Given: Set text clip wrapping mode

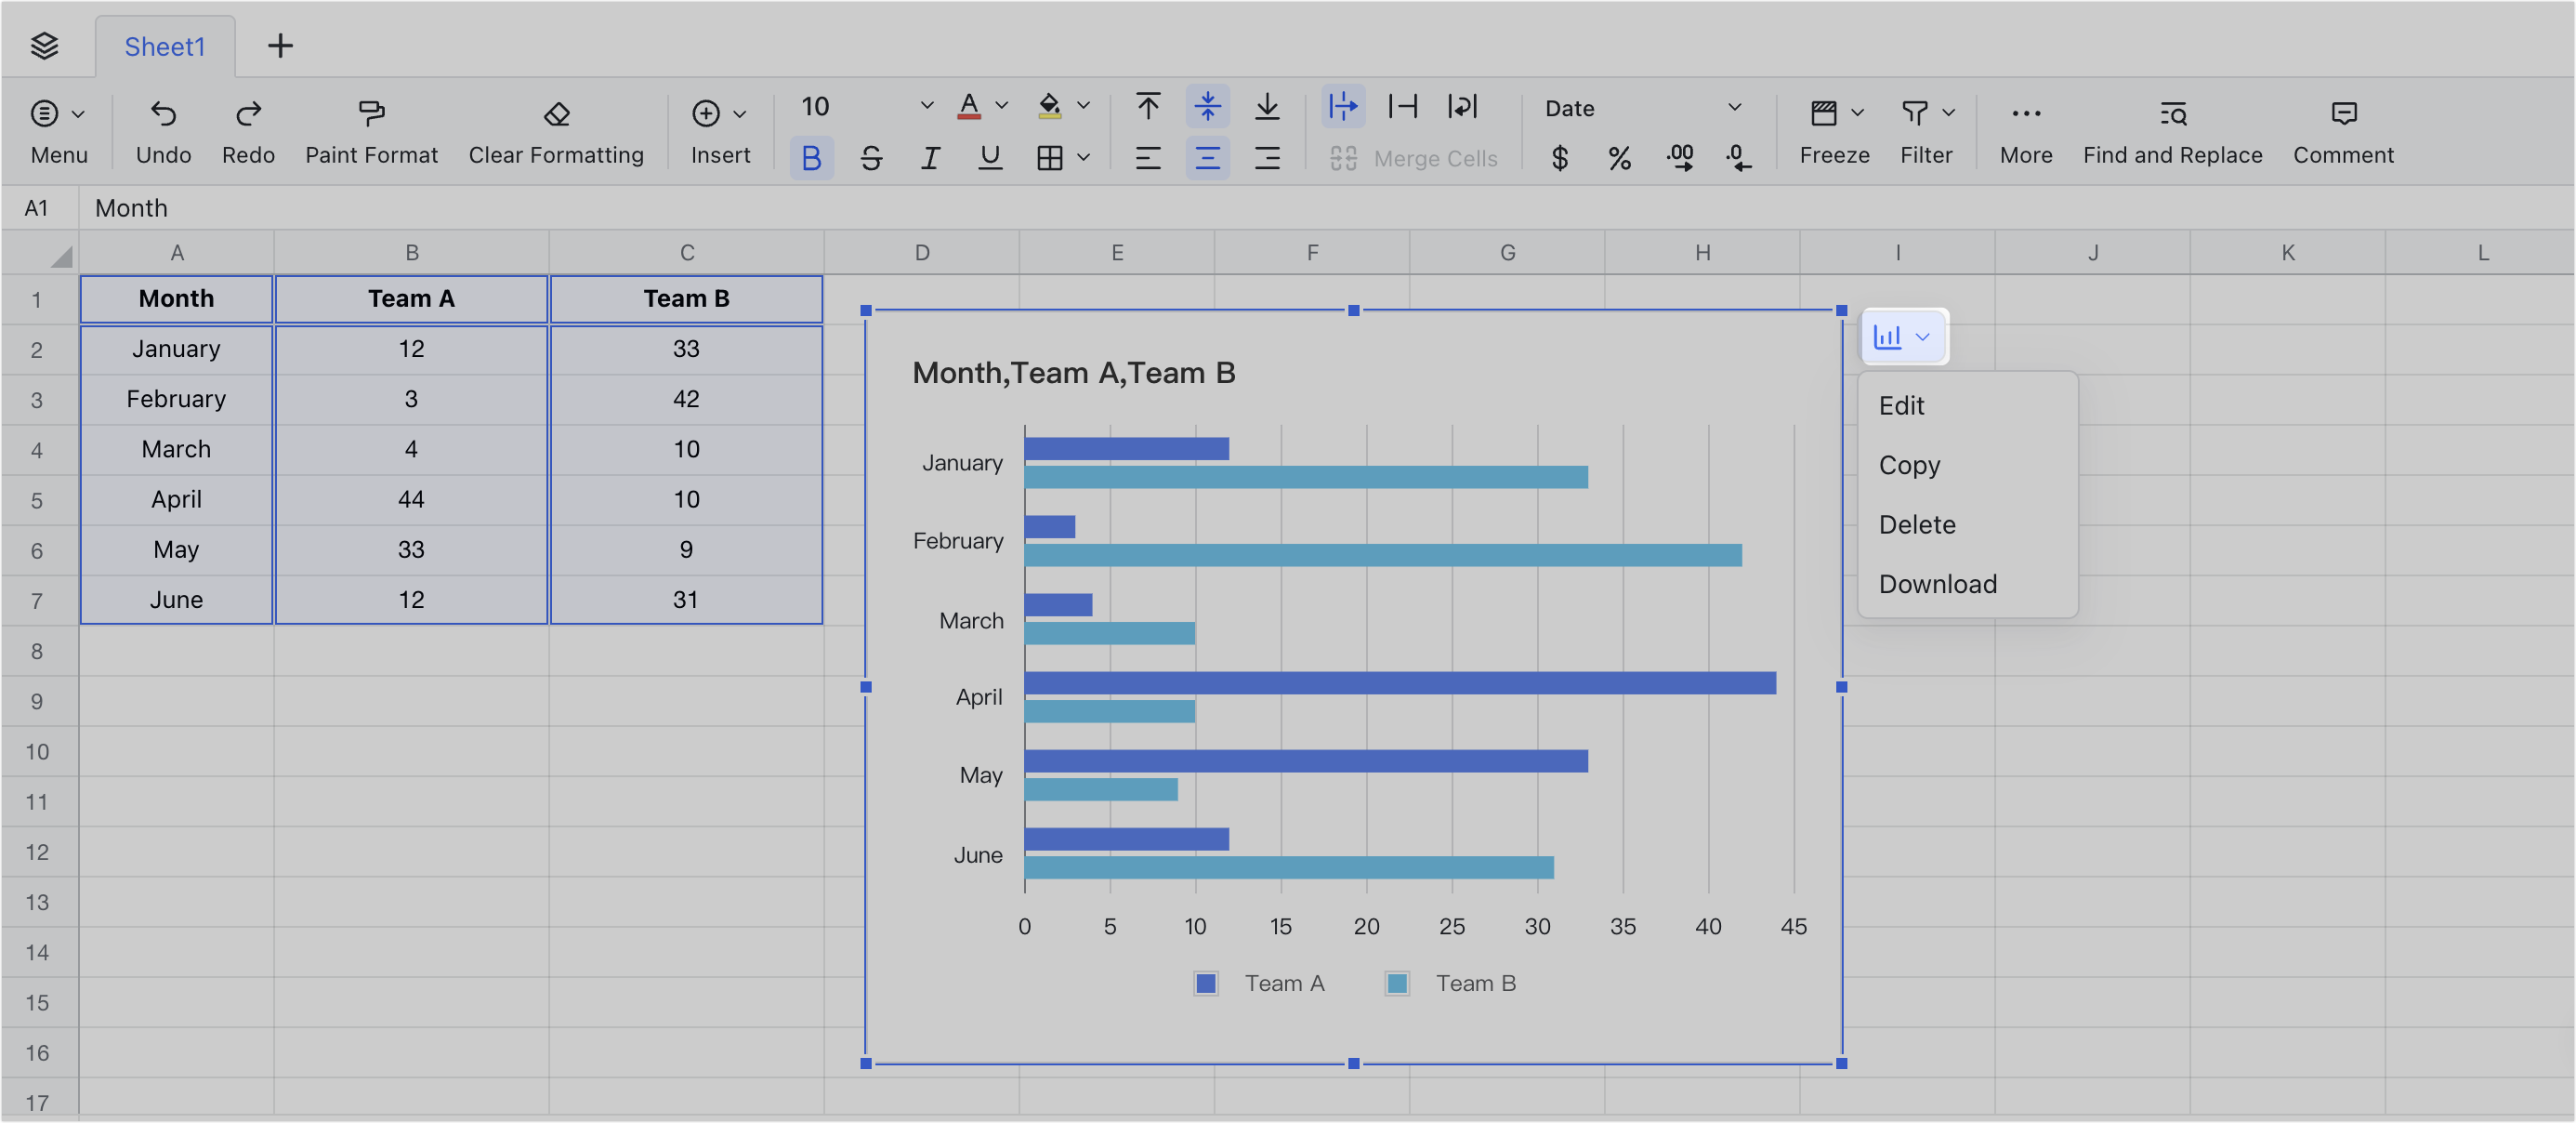Looking at the screenshot, I should tap(1403, 106).
